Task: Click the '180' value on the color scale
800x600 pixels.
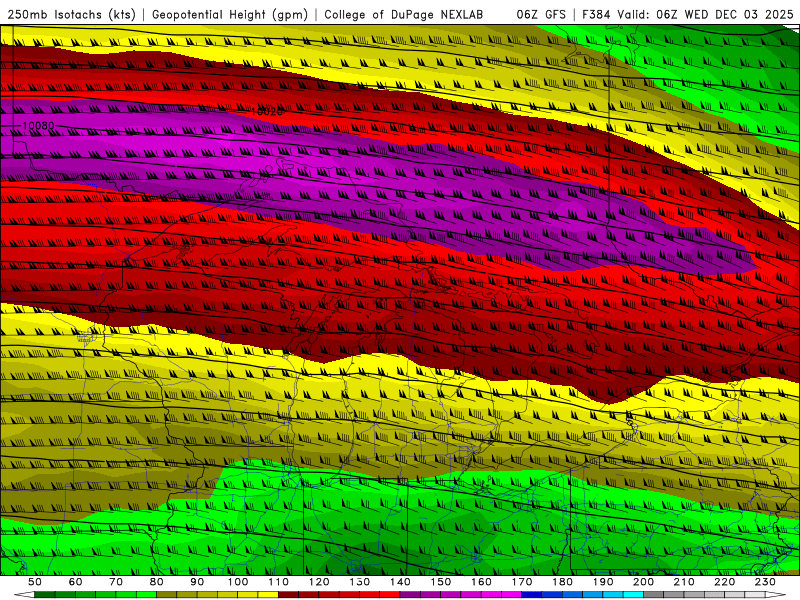Action: coord(562,582)
